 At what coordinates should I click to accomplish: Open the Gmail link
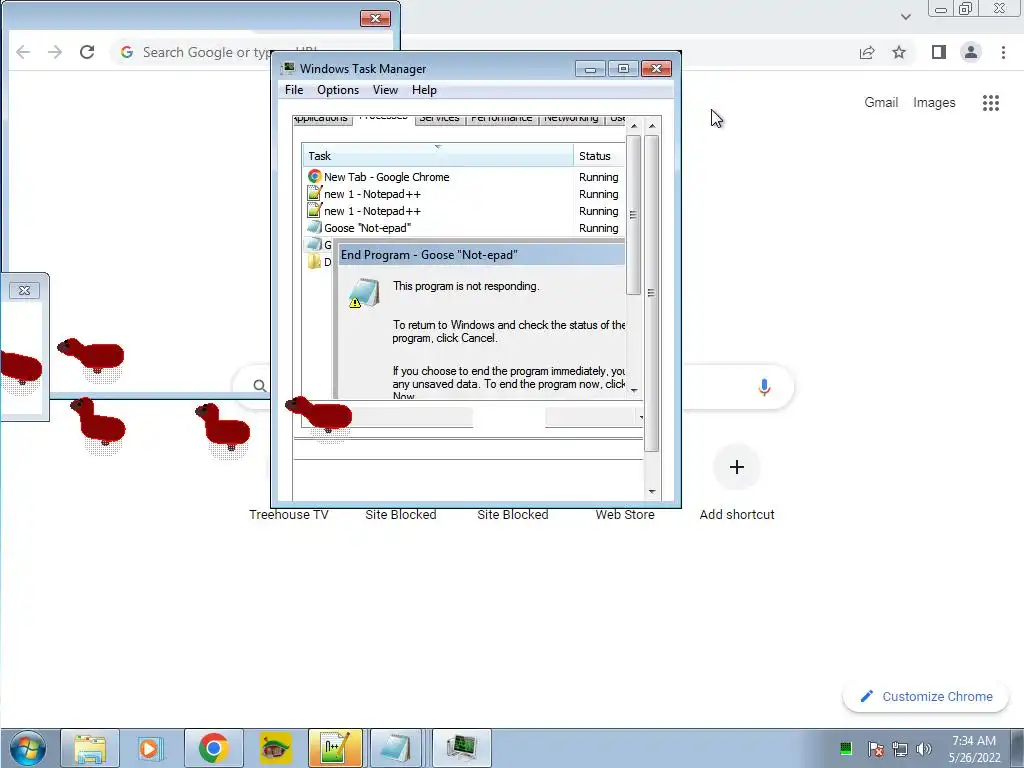click(x=881, y=103)
